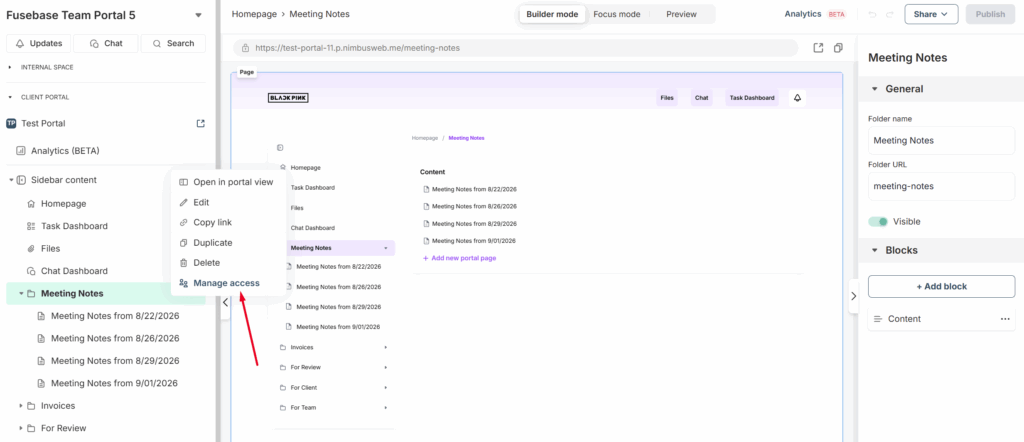This screenshot has height=442, width=1024.
Task: Choose Duplicate in the context menu
Action: (x=212, y=242)
